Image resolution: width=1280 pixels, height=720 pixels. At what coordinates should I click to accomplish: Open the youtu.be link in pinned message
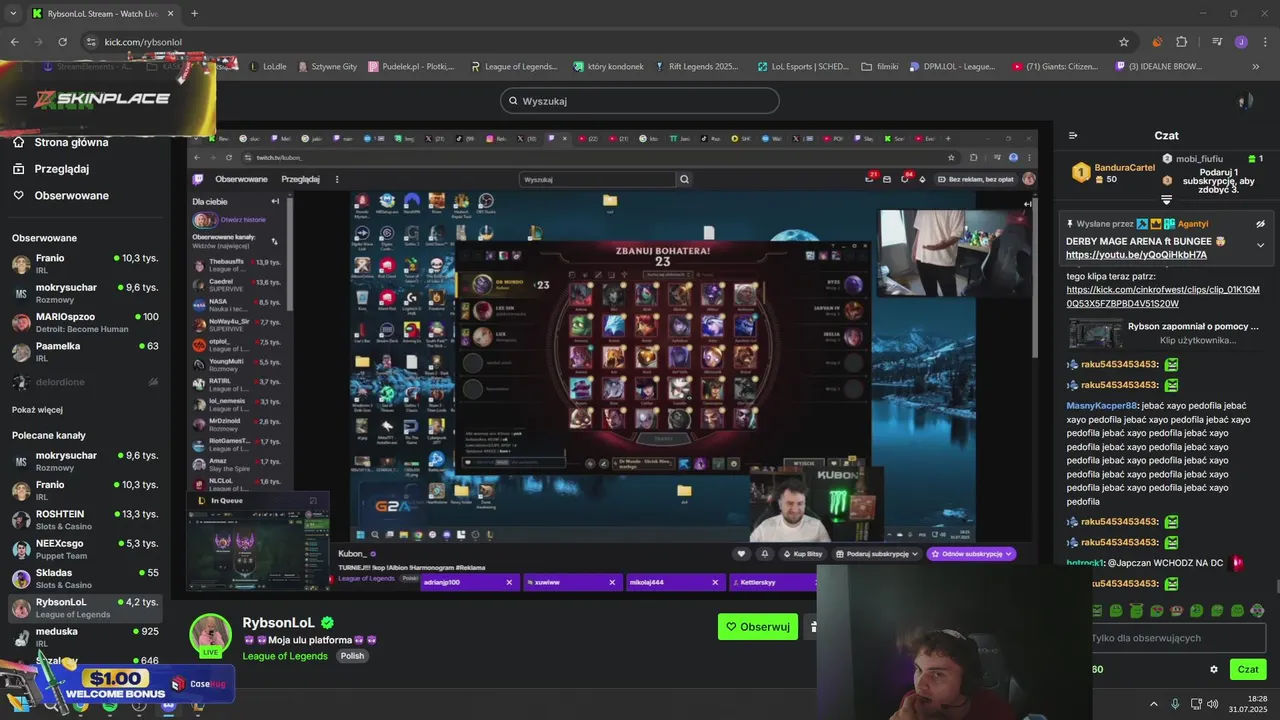click(1136, 255)
